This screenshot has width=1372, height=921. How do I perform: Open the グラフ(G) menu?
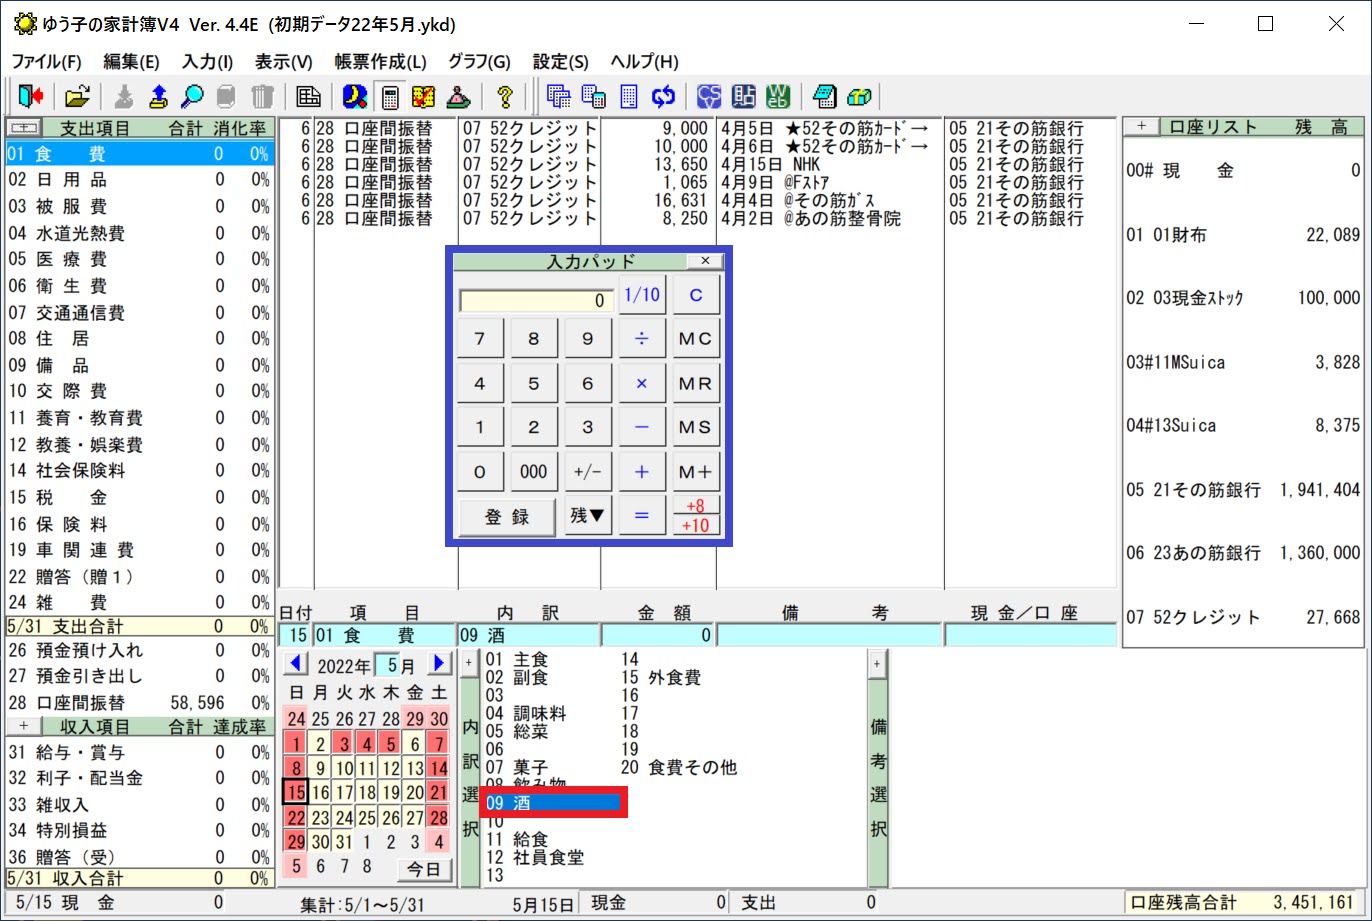[479, 61]
